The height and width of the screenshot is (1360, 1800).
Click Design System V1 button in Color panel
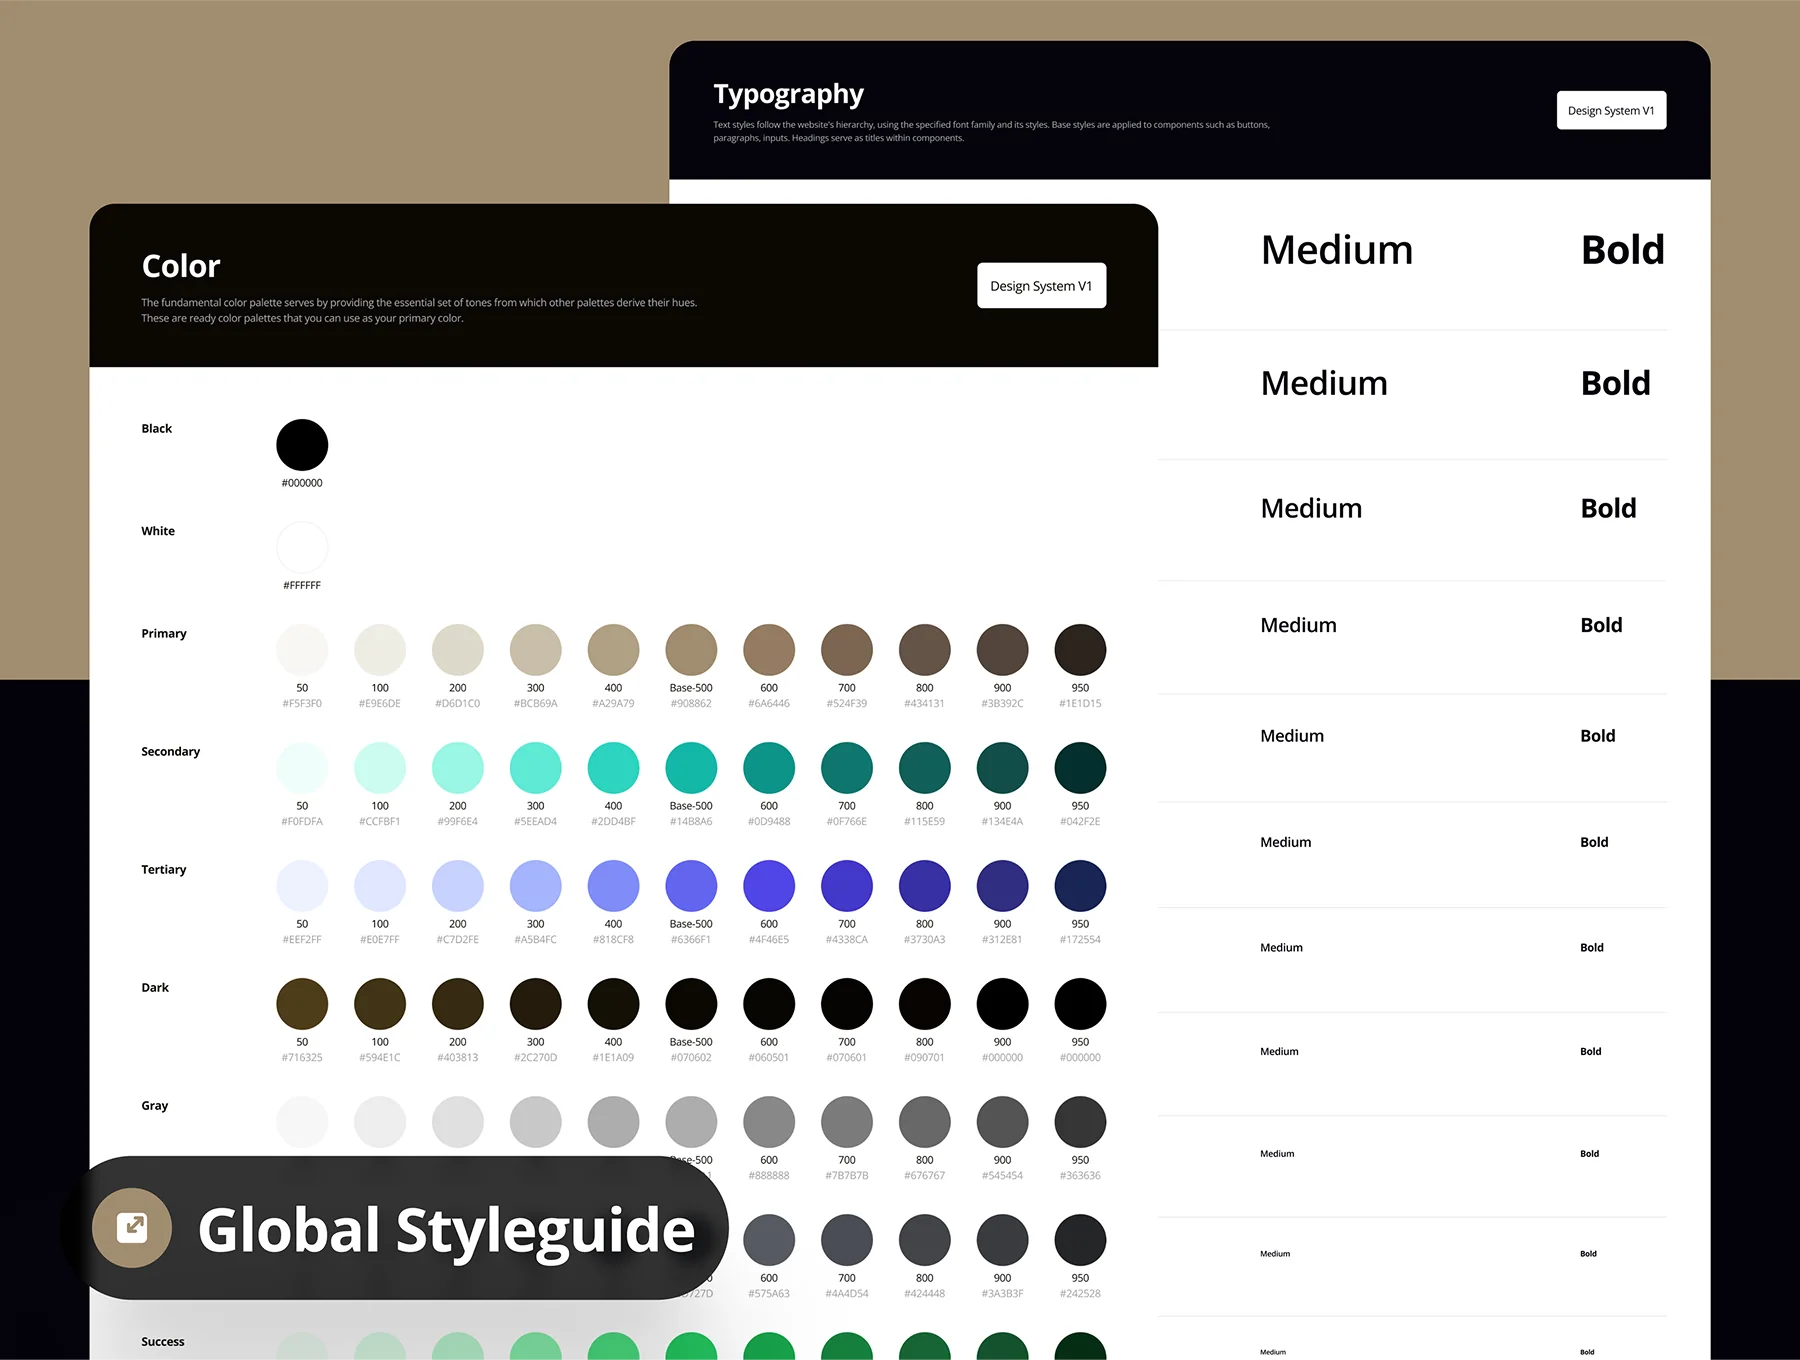click(x=1041, y=286)
